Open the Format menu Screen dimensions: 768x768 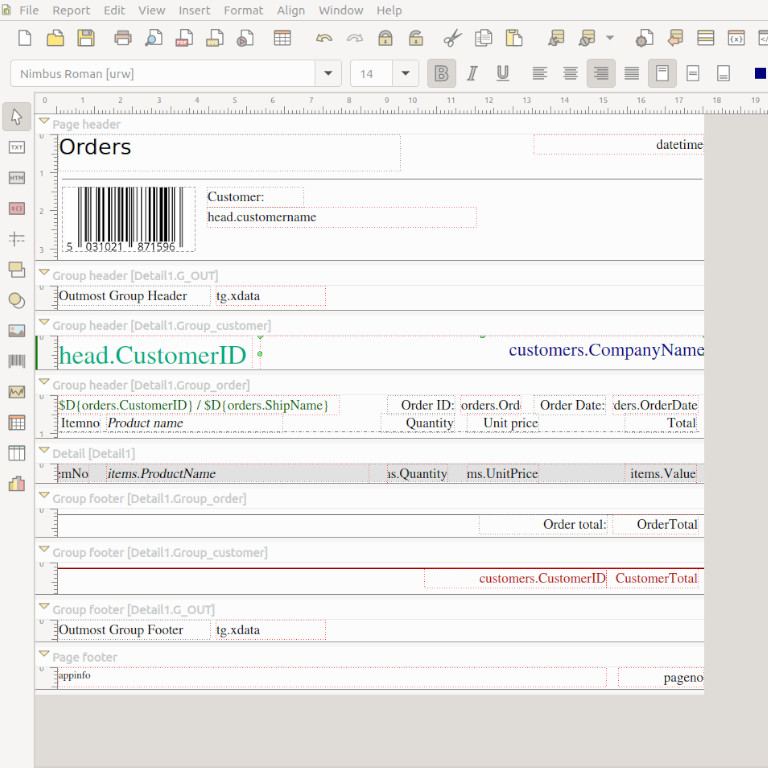click(x=243, y=10)
